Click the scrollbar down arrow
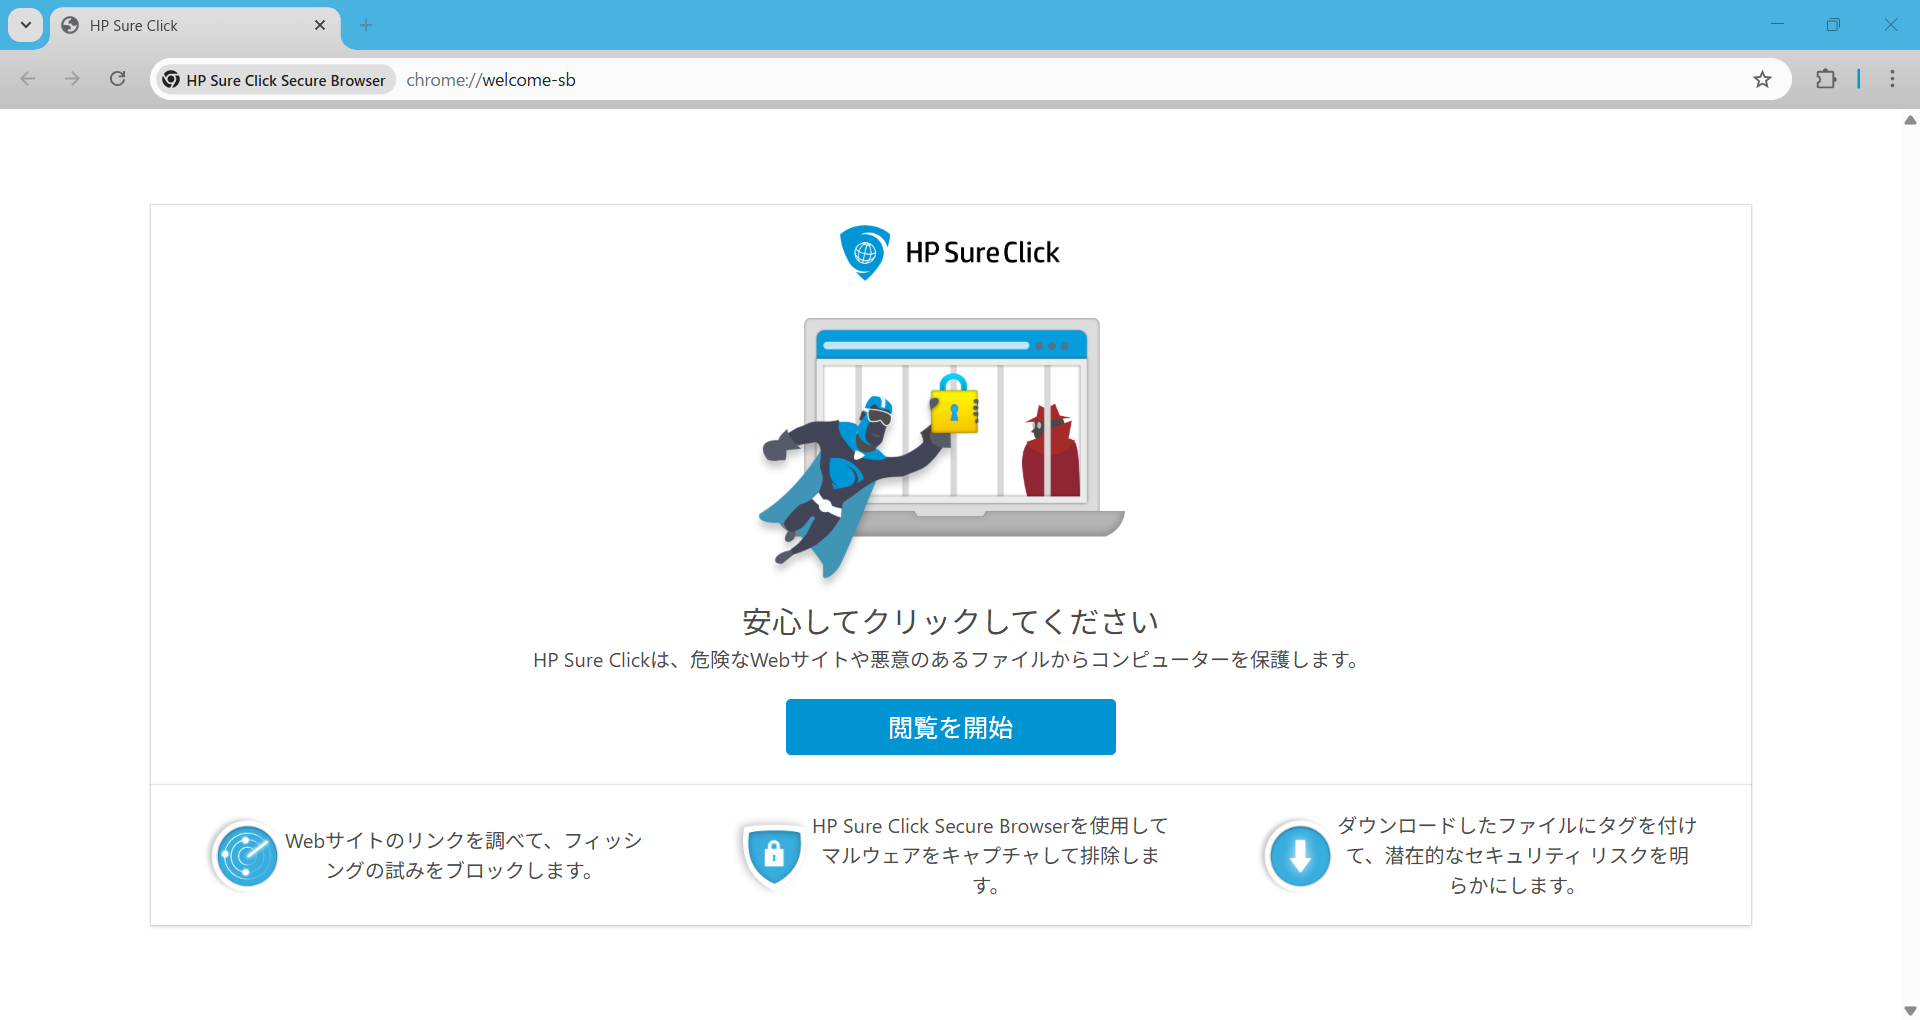 (1910, 1010)
